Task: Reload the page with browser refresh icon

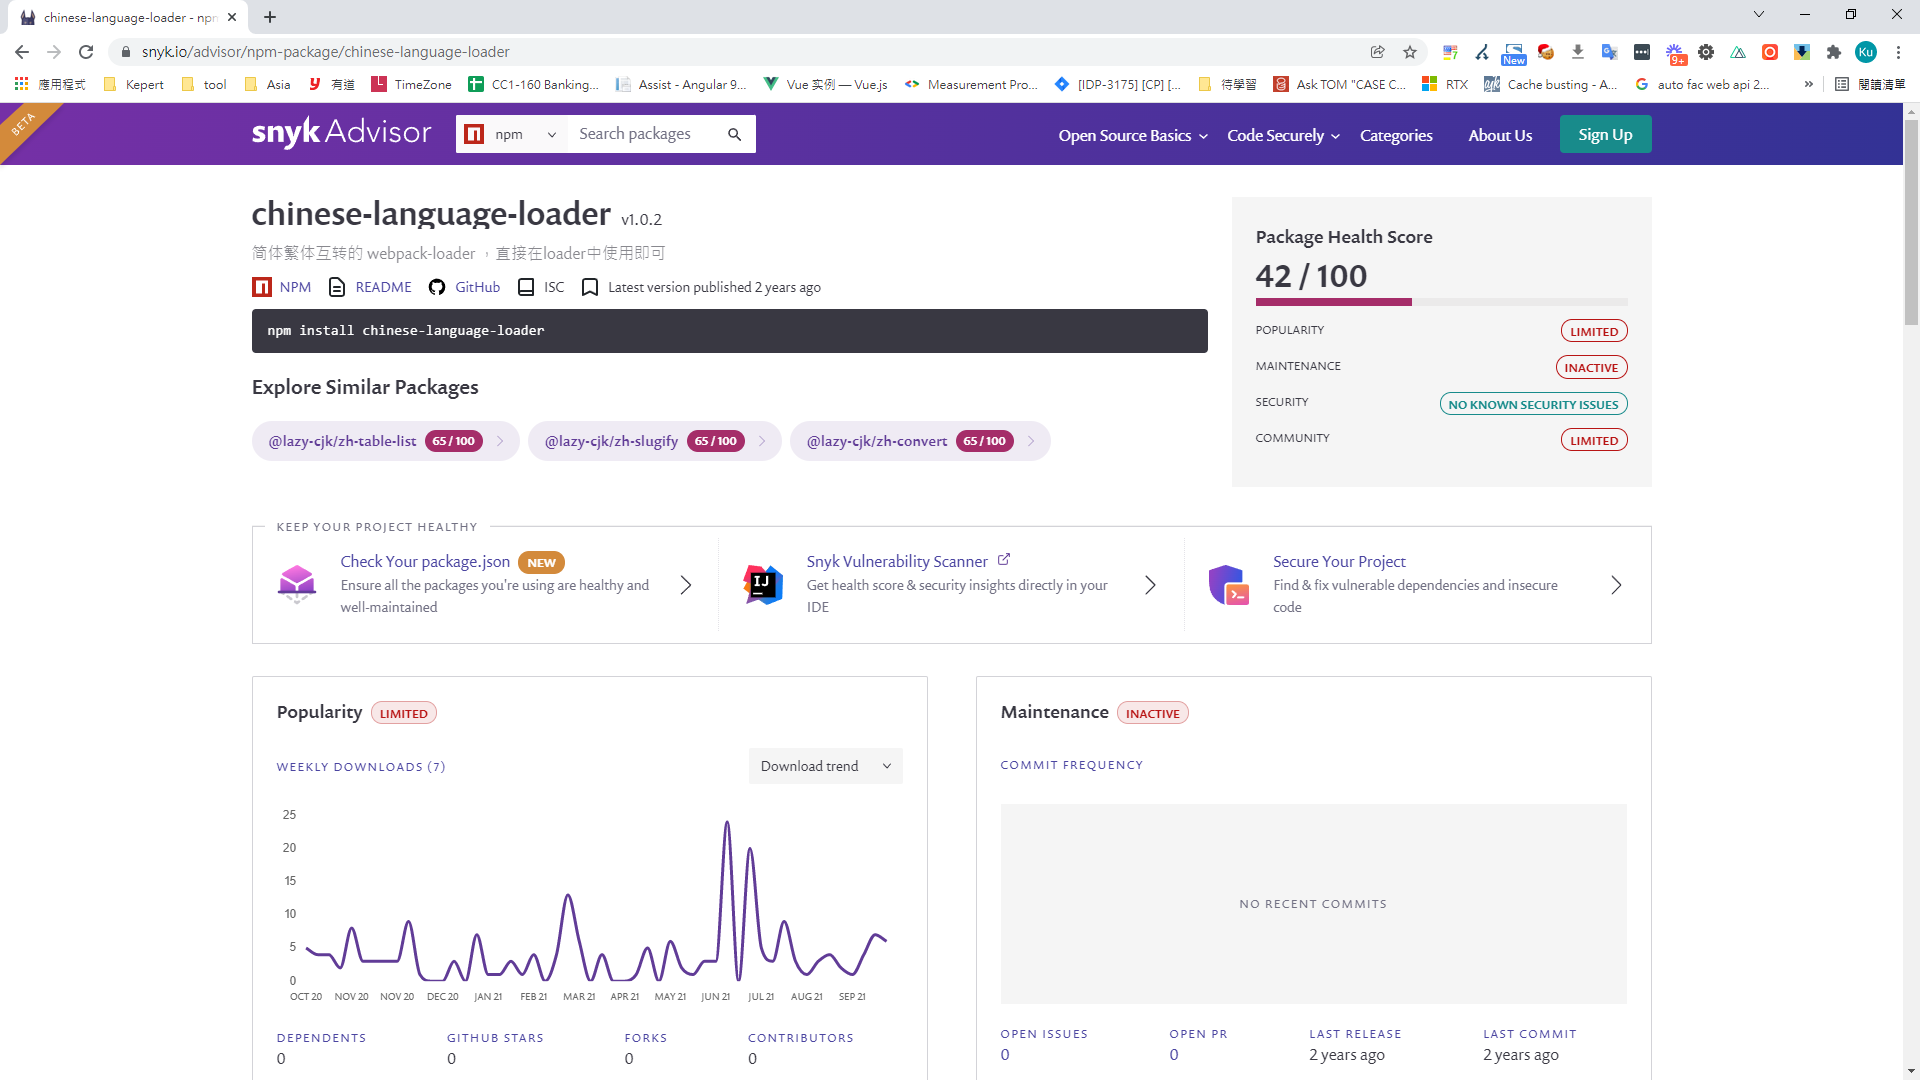Action: click(x=86, y=52)
